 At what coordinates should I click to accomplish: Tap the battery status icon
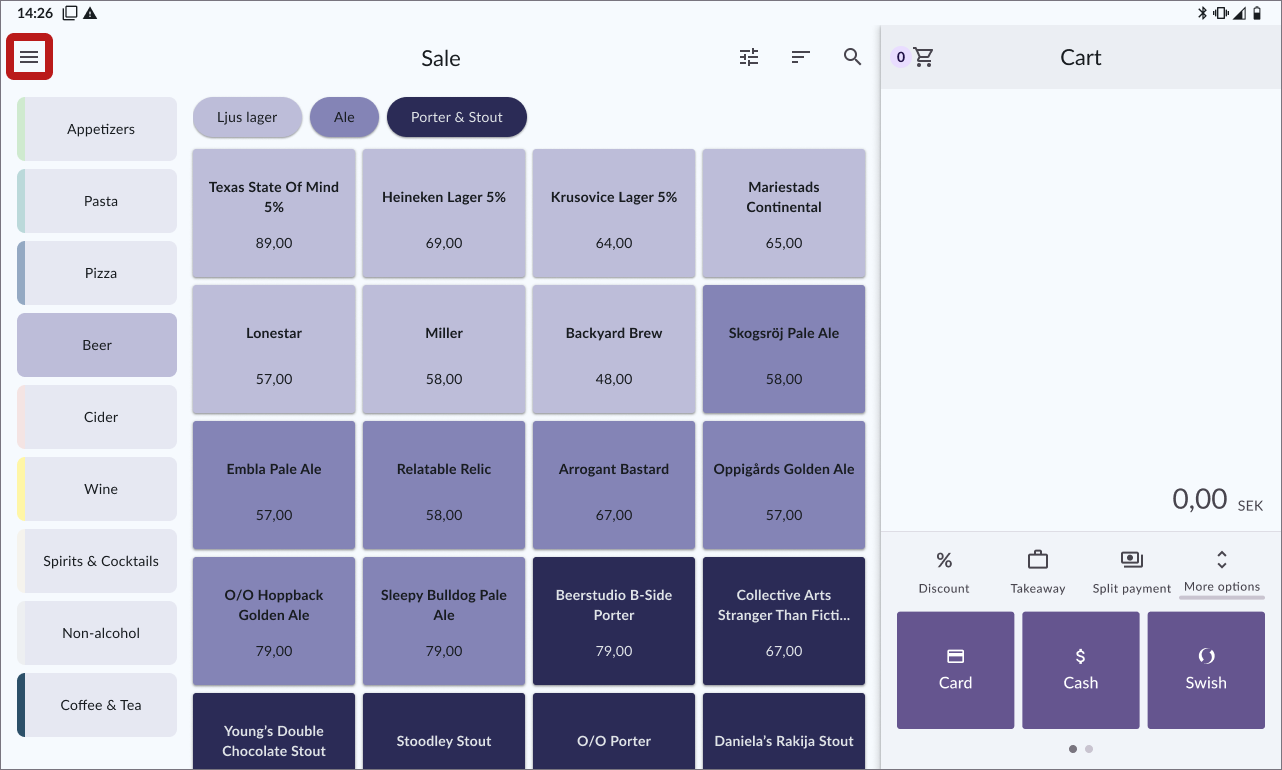coord(1258,13)
